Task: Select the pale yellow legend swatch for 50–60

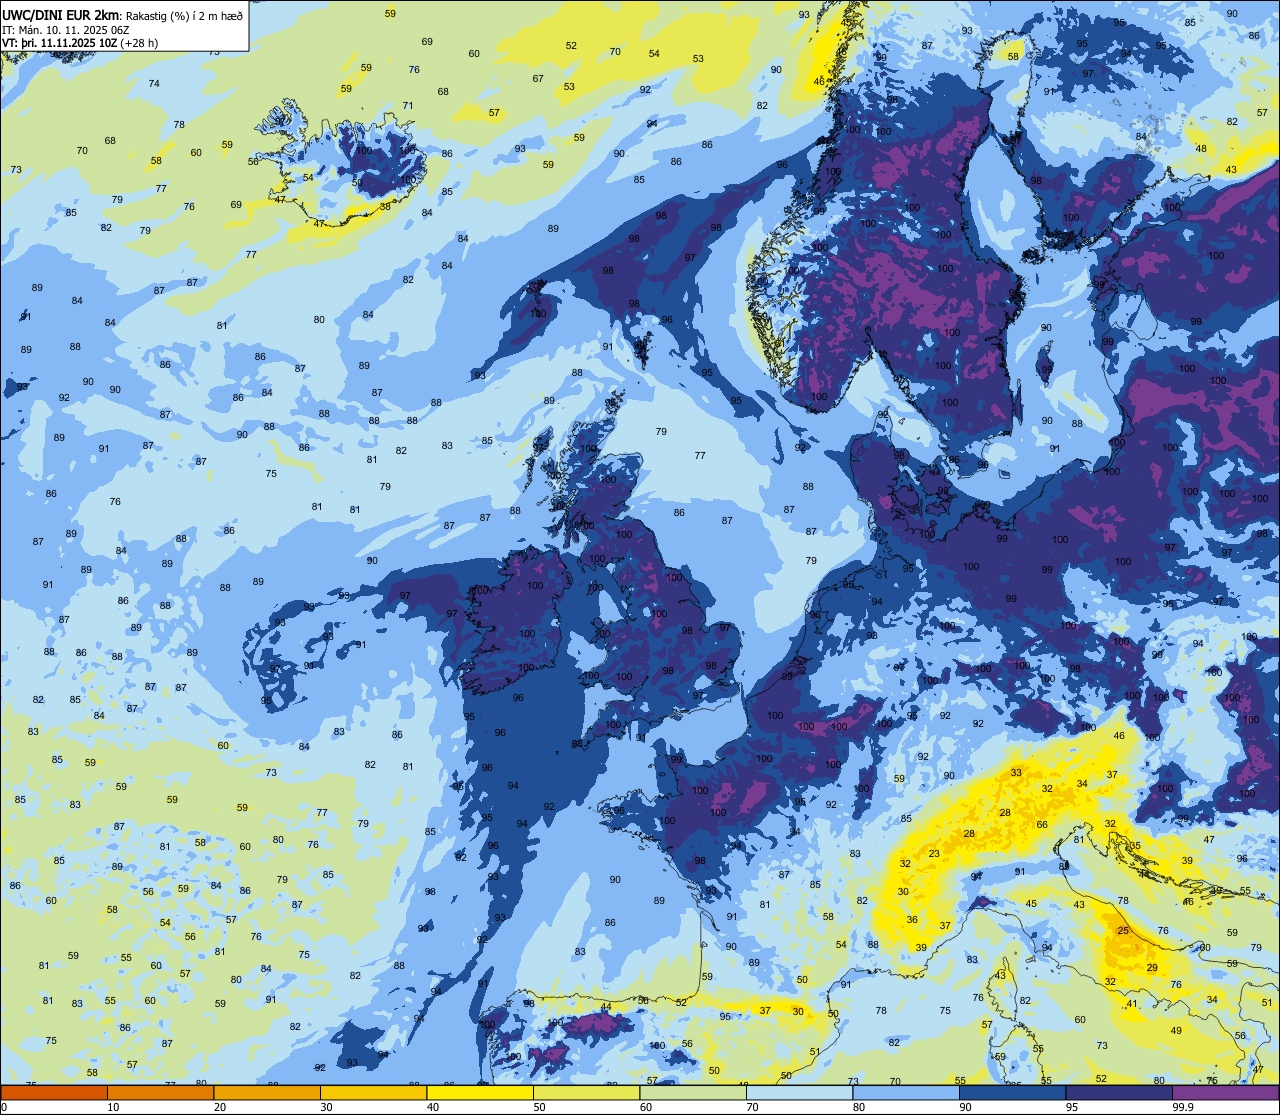Action: (x=586, y=1093)
